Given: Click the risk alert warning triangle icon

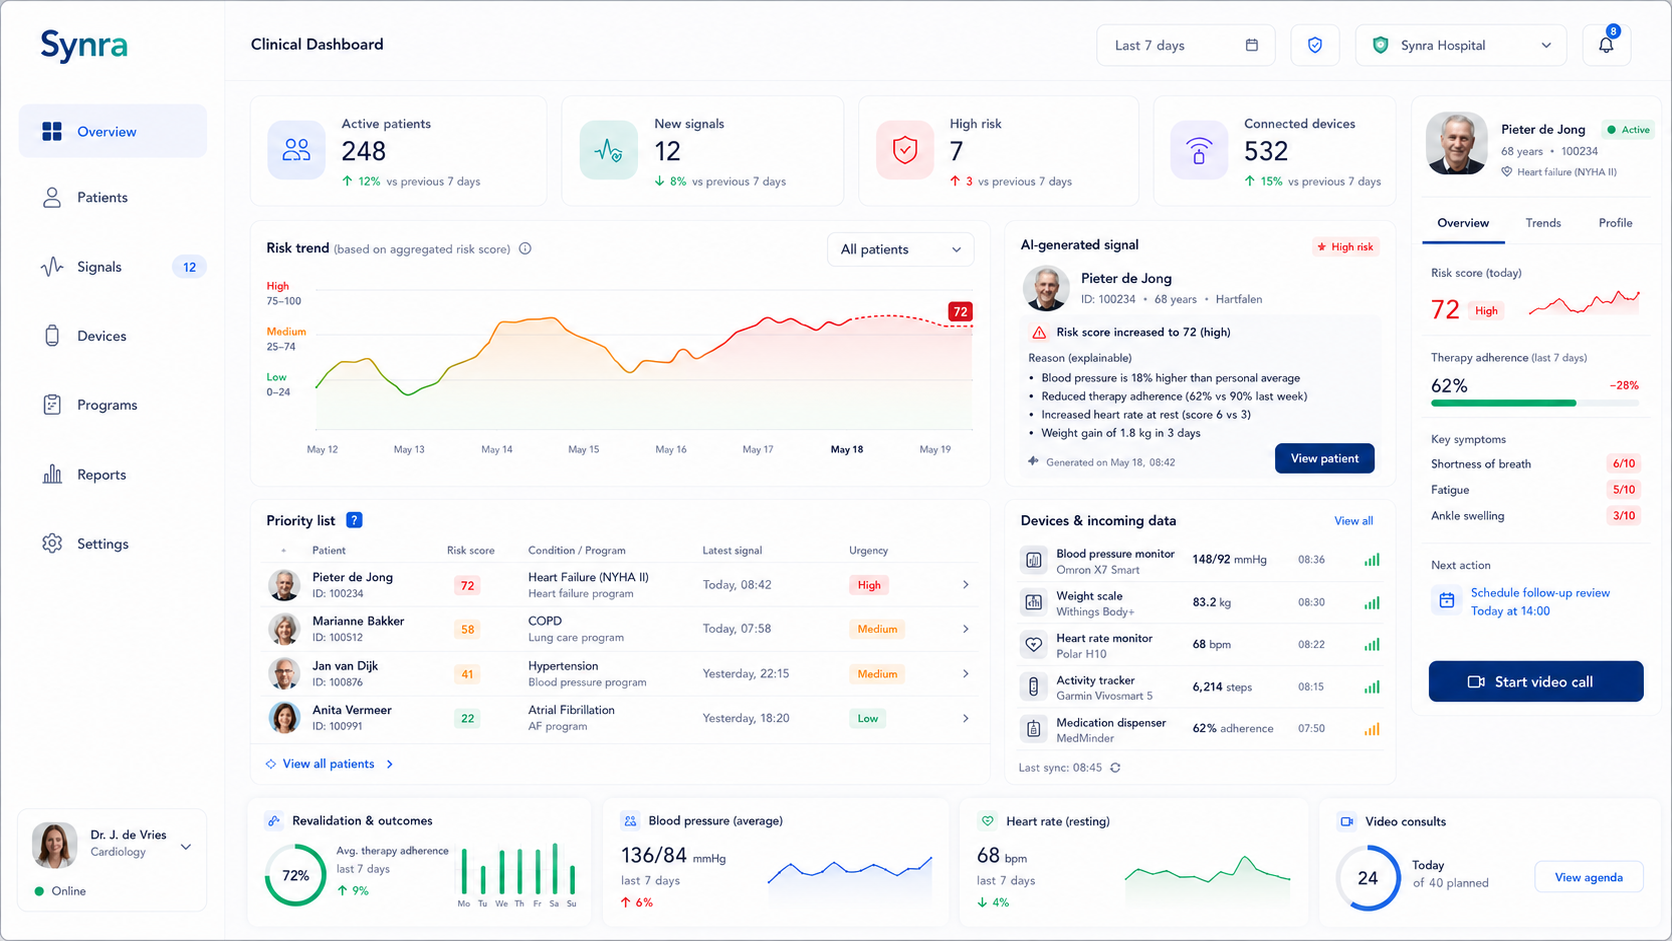Looking at the screenshot, I should tap(1039, 332).
